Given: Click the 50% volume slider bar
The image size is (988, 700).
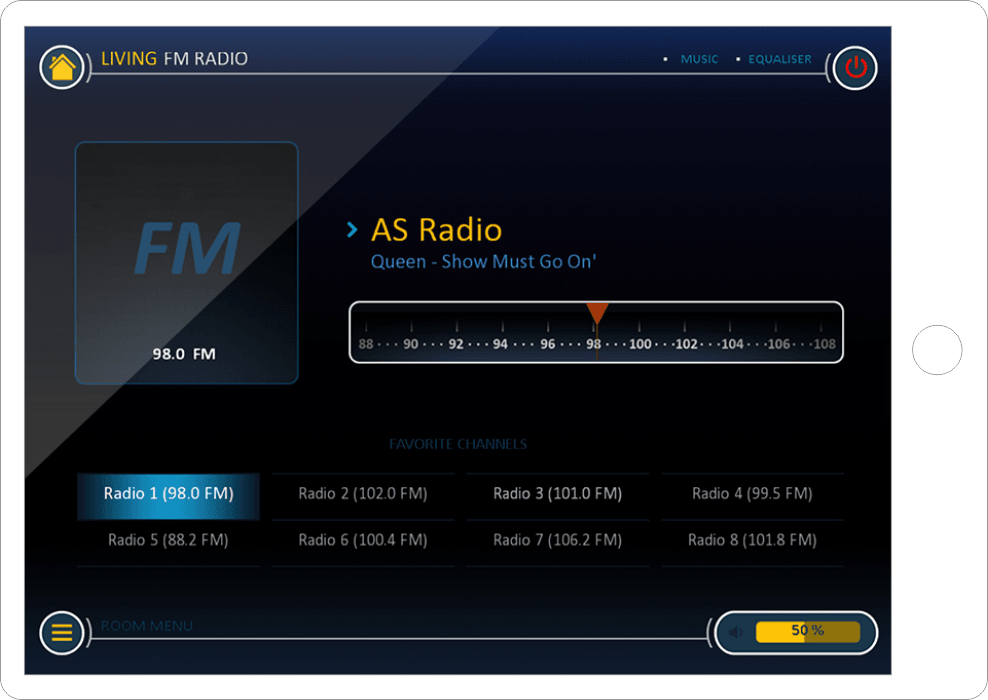Looking at the screenshot, I should (807, 631).
